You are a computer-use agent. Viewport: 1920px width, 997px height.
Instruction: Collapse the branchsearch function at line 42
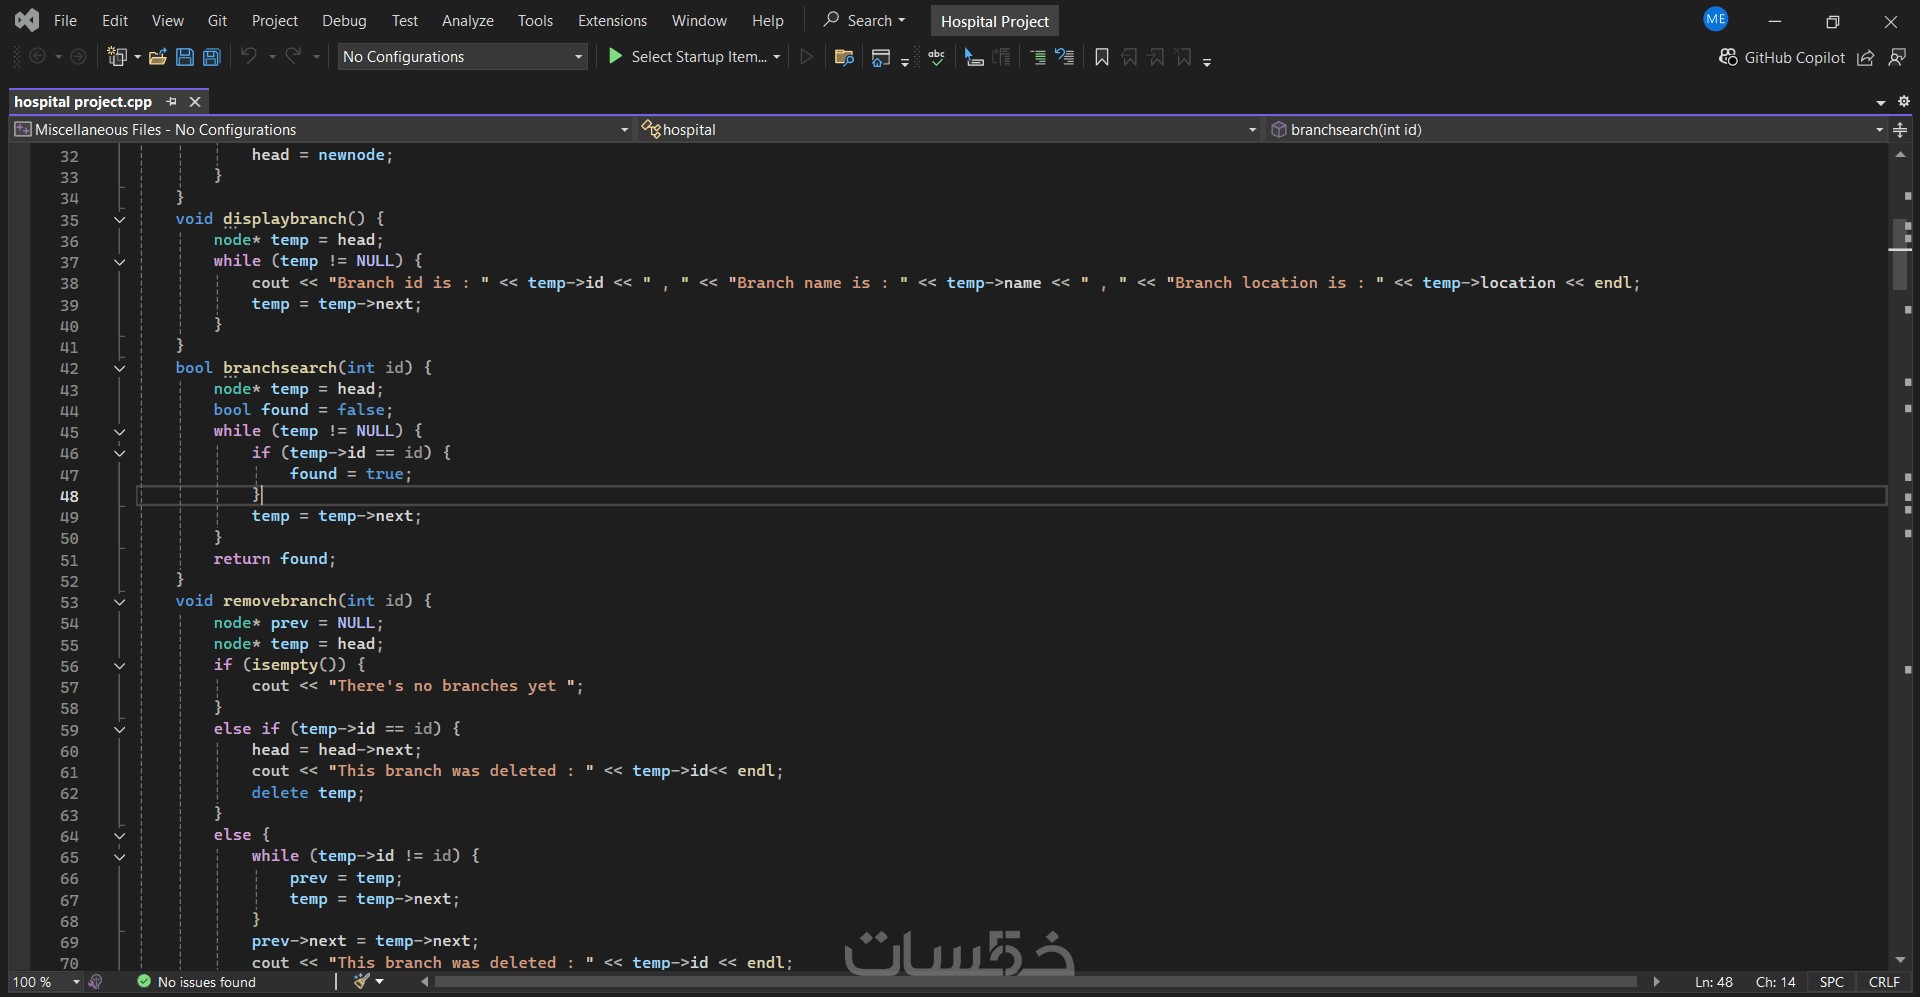pos(119,369)
